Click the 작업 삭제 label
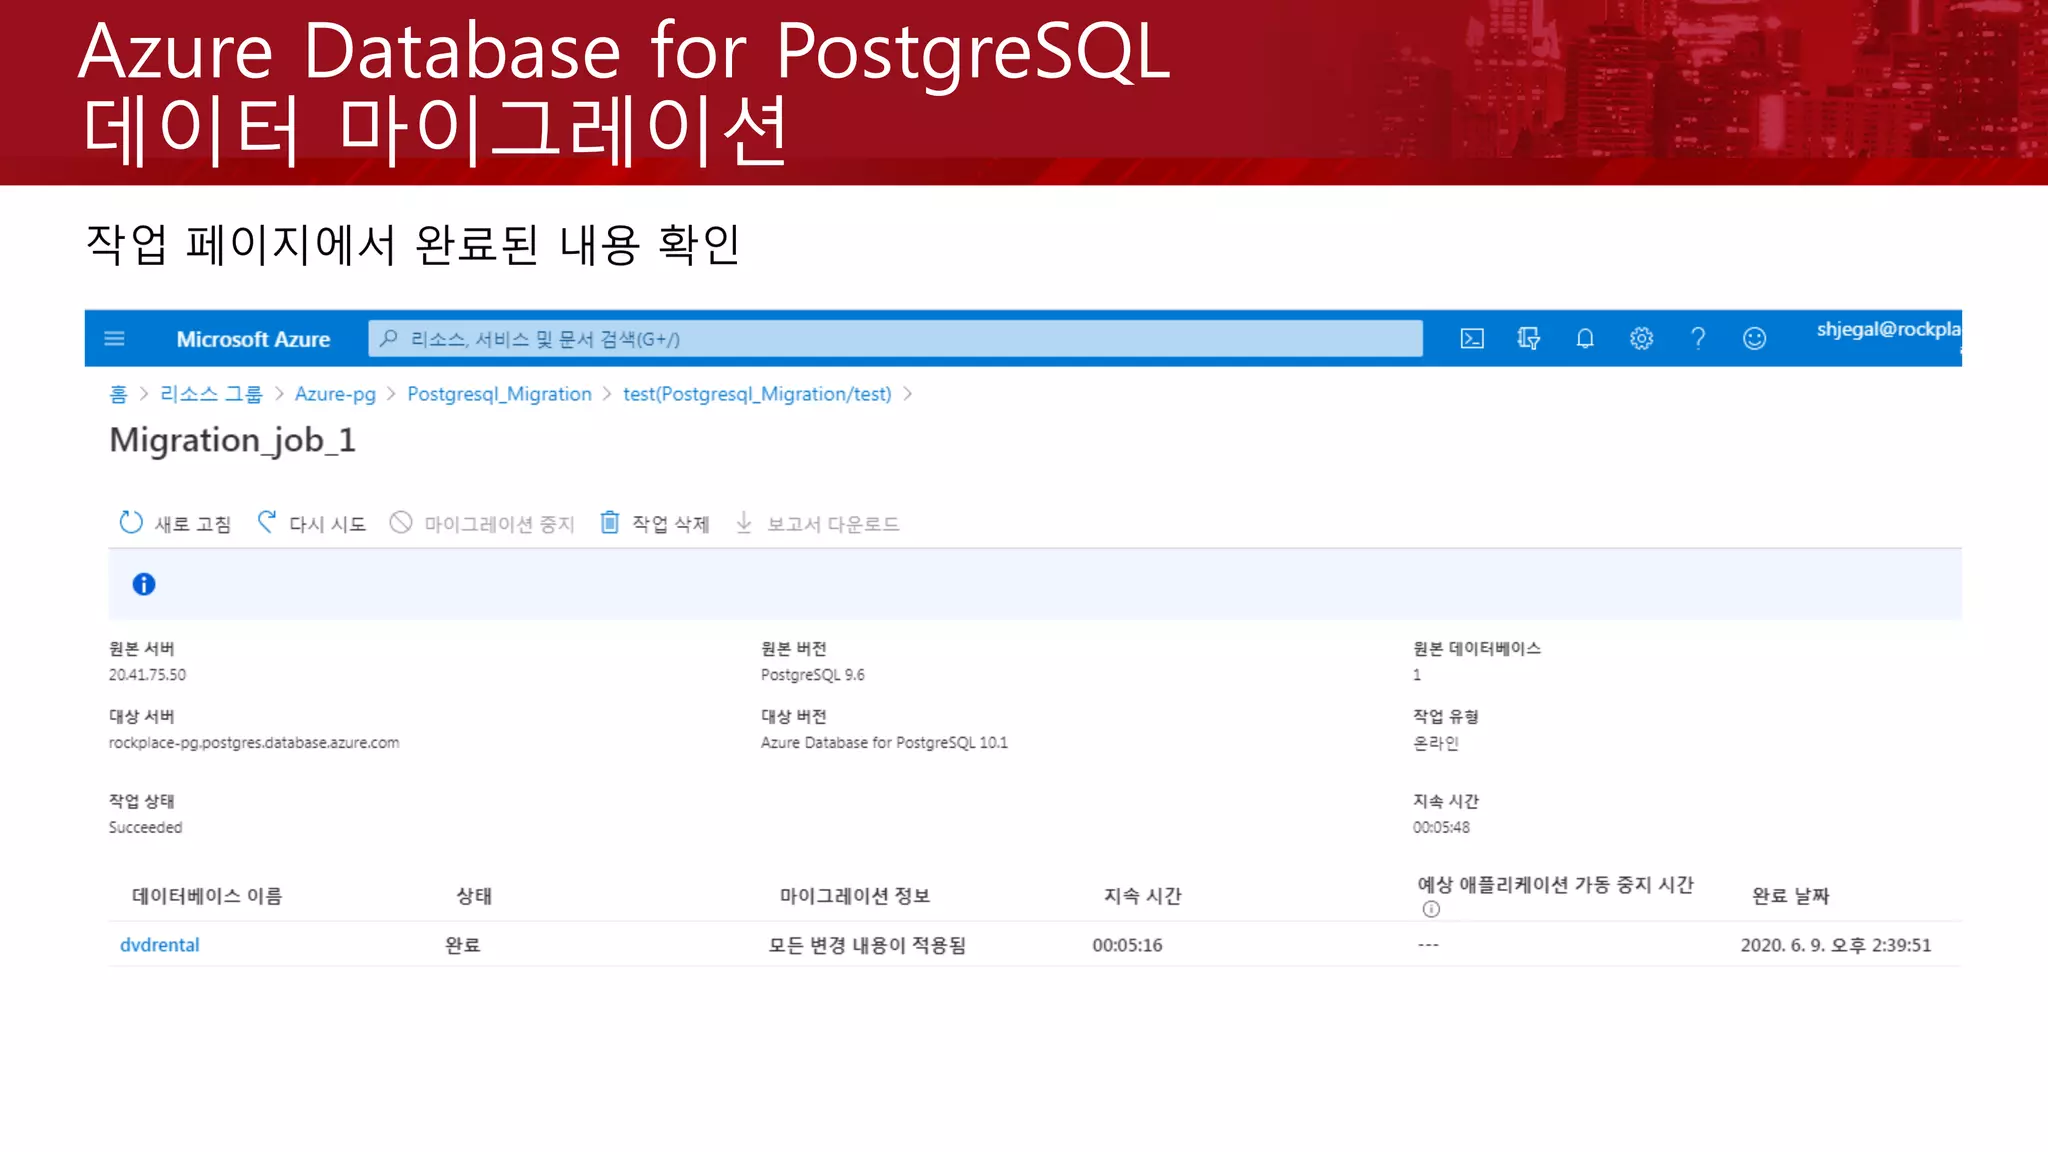This screenshot has width=2048, height=1152. click(x=671, y=524)
